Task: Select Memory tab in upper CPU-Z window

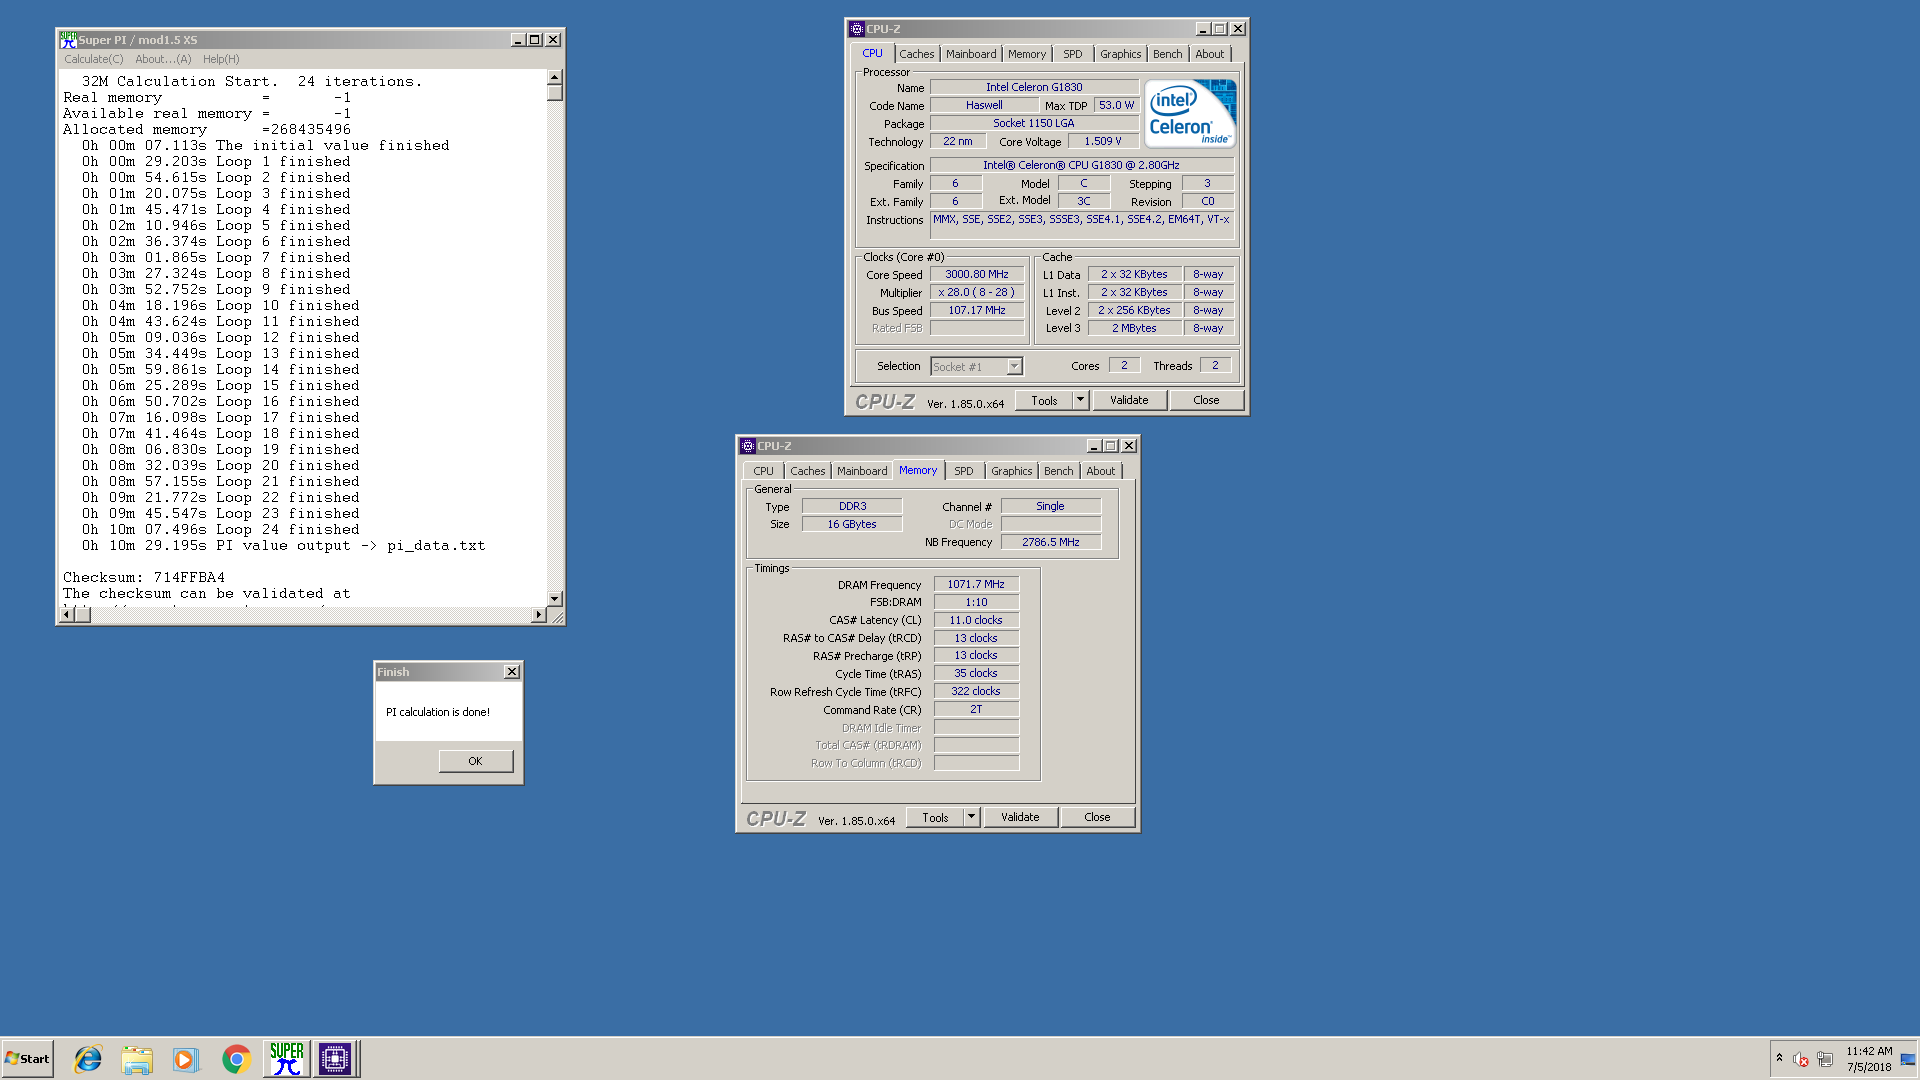Action: (x=1027, y=54)
